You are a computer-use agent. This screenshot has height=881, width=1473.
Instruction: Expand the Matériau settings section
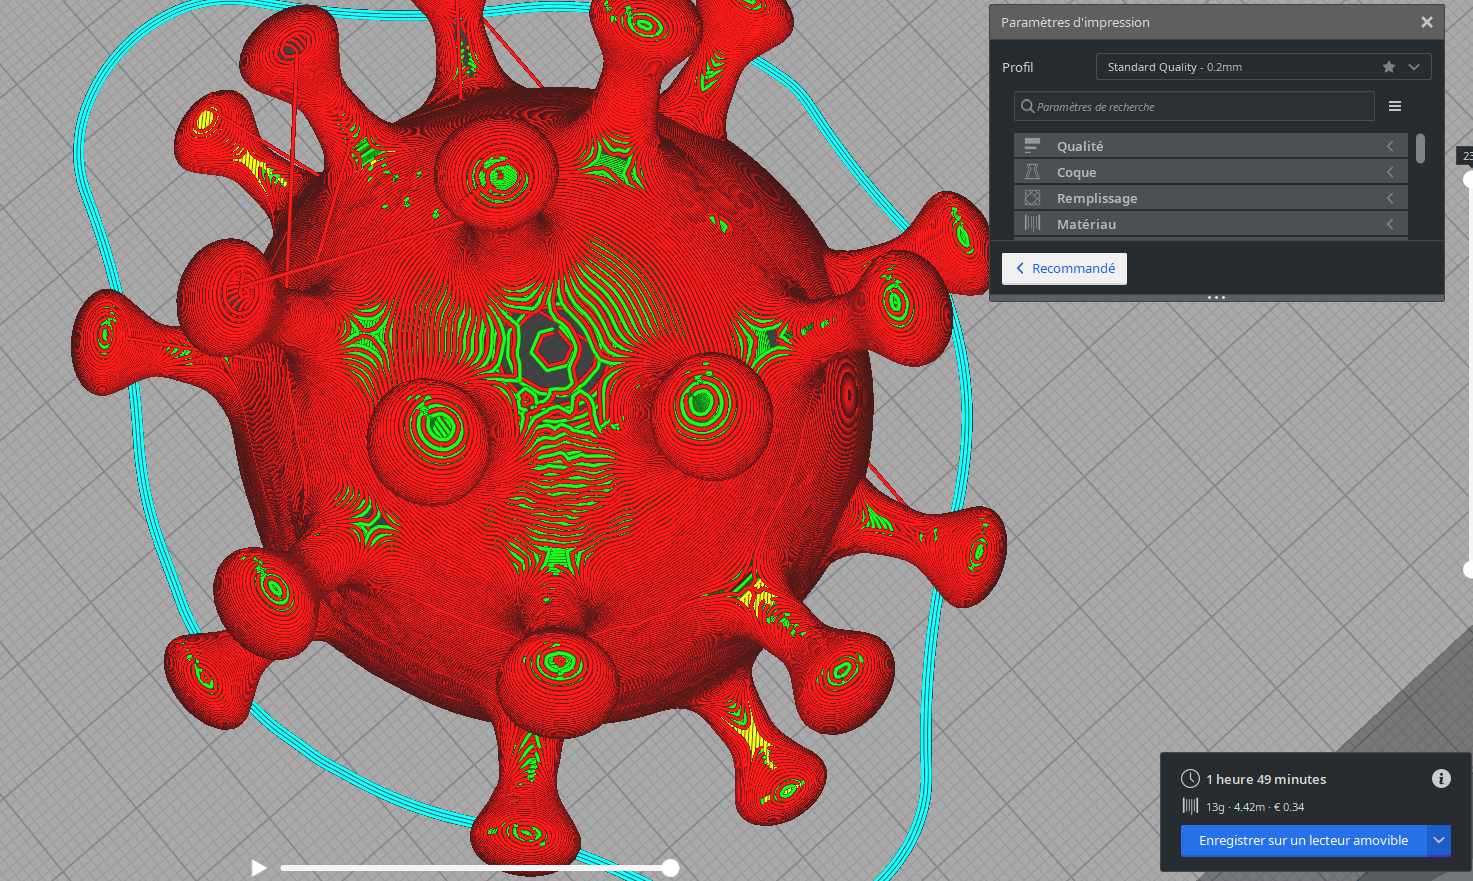pos(1210,224)
